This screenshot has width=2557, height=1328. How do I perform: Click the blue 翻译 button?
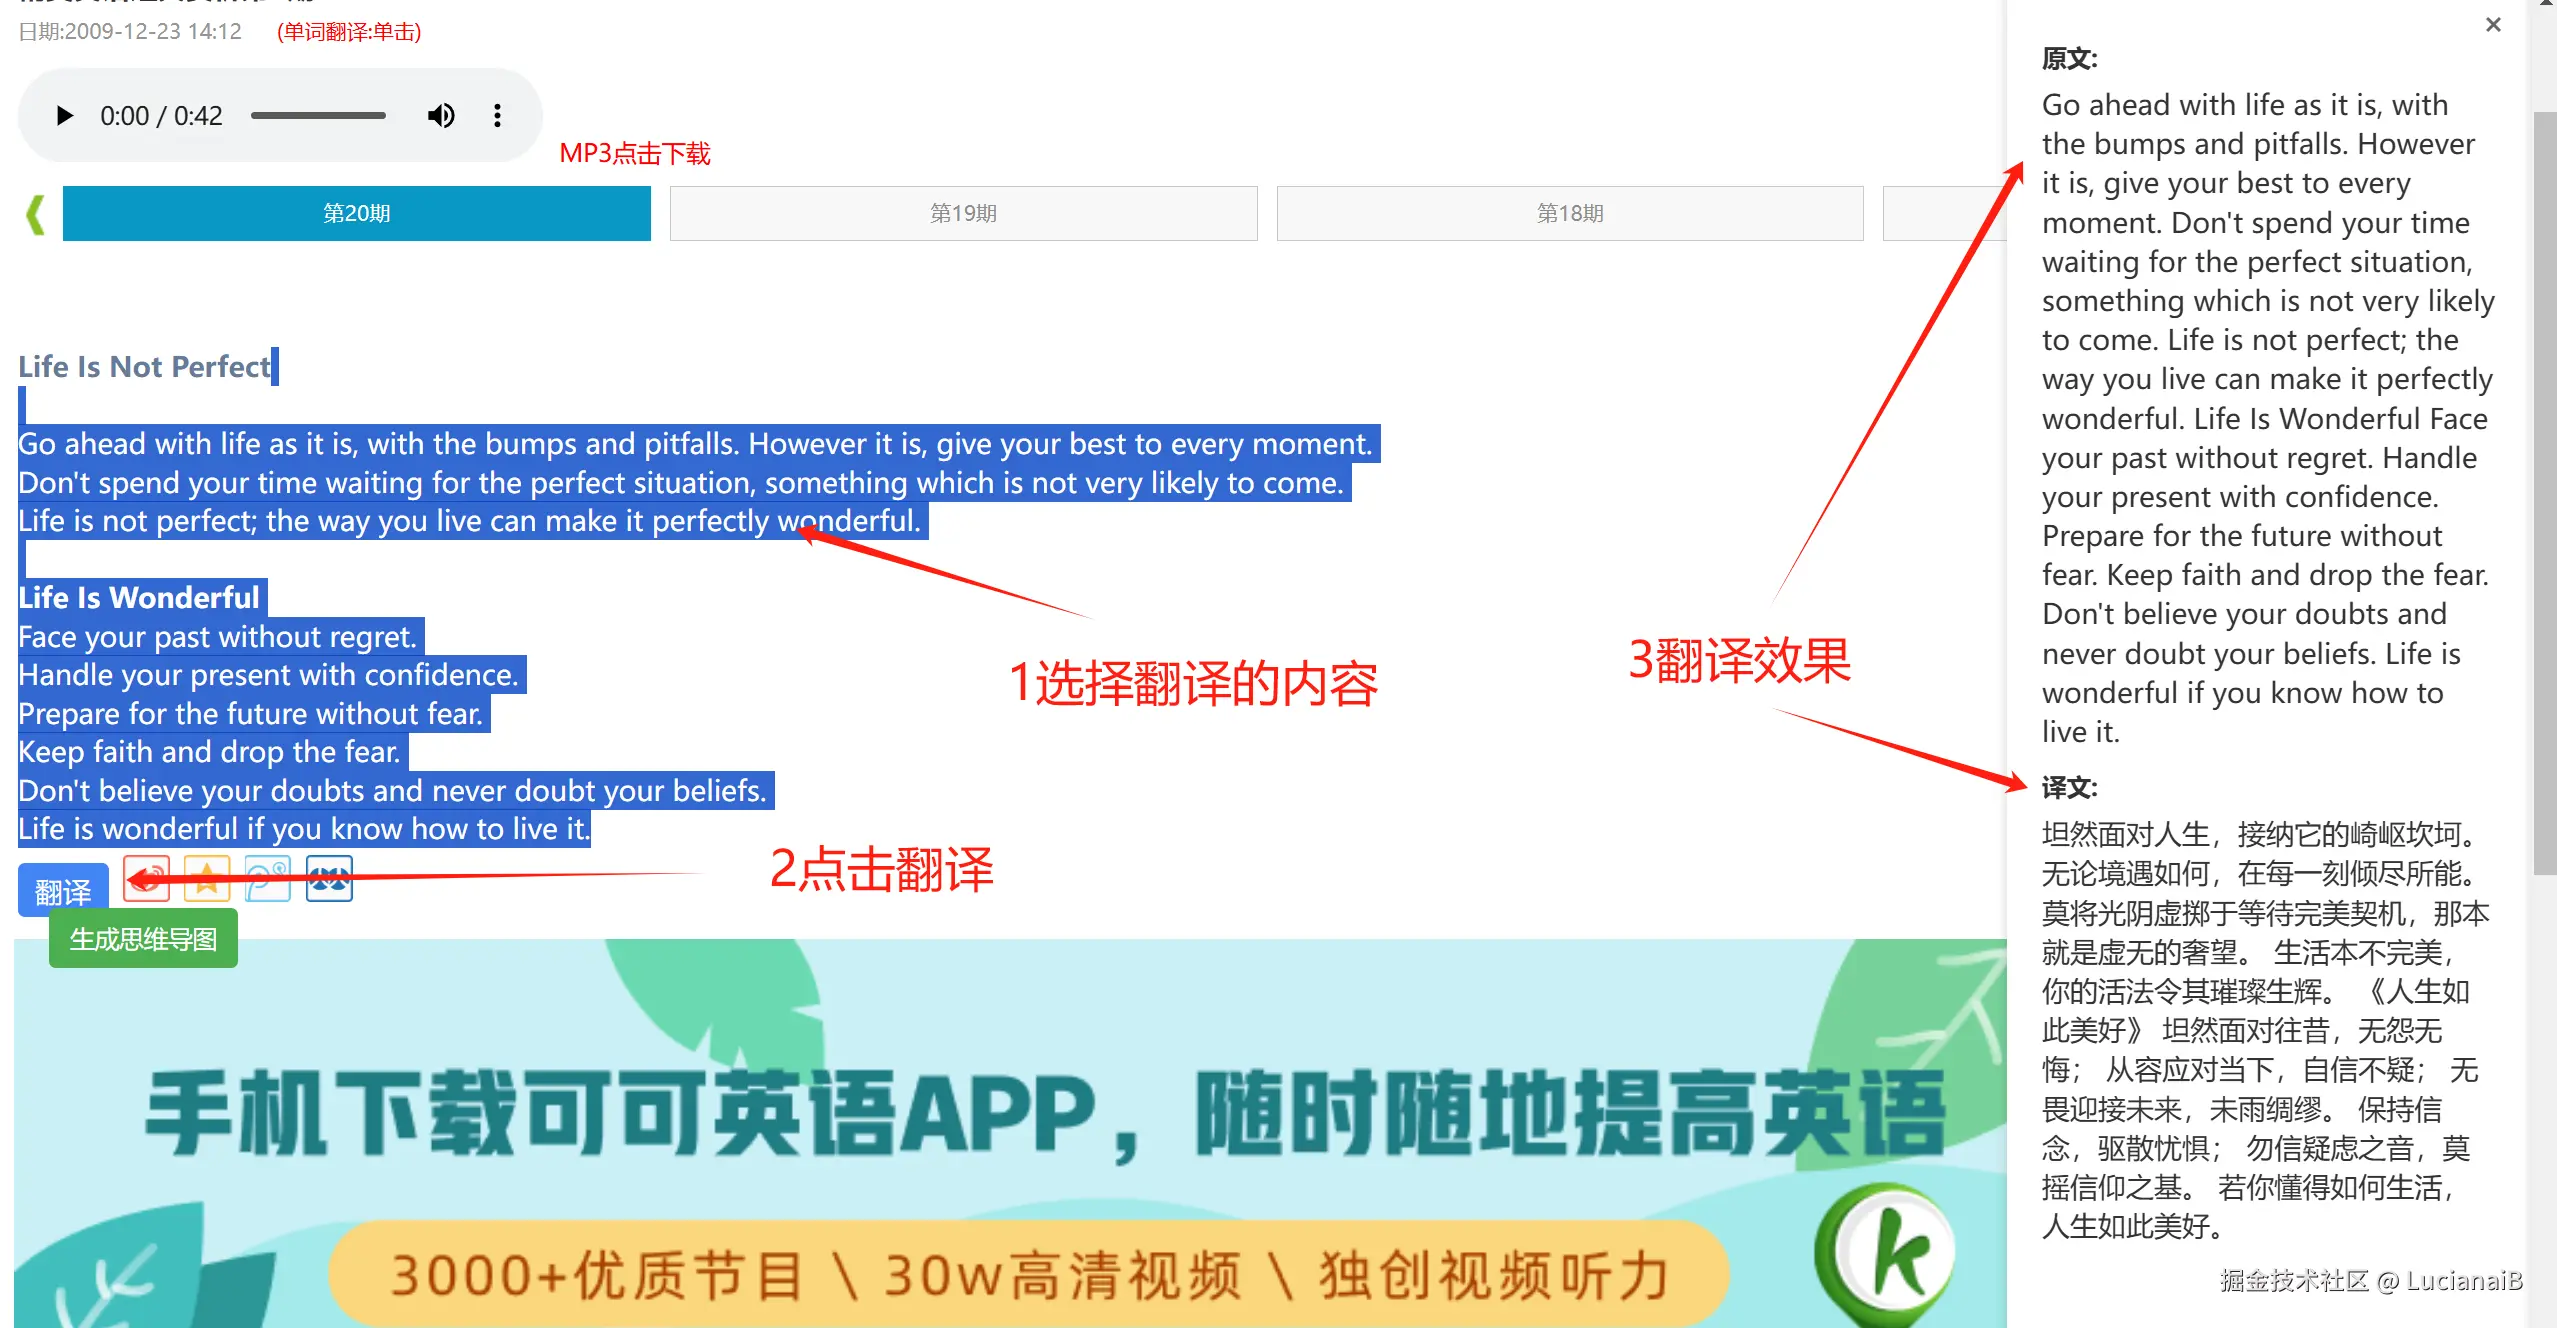63,890
